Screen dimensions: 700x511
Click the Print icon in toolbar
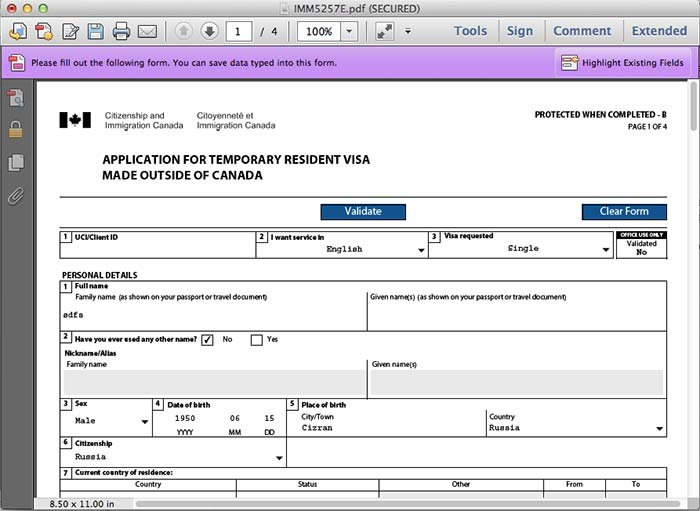pyautogui.click(x=122, y=31)
